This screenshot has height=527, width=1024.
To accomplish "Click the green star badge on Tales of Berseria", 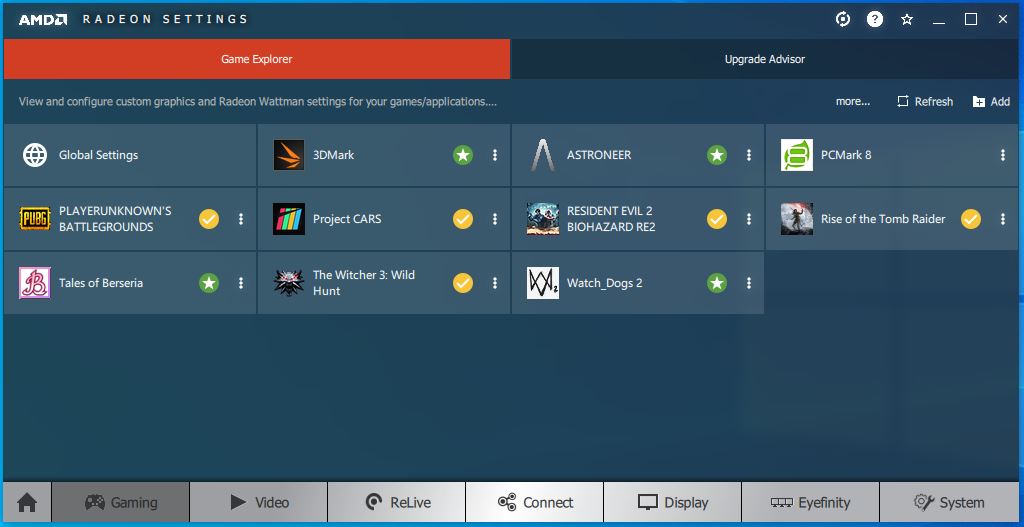I will pos(209,283).
